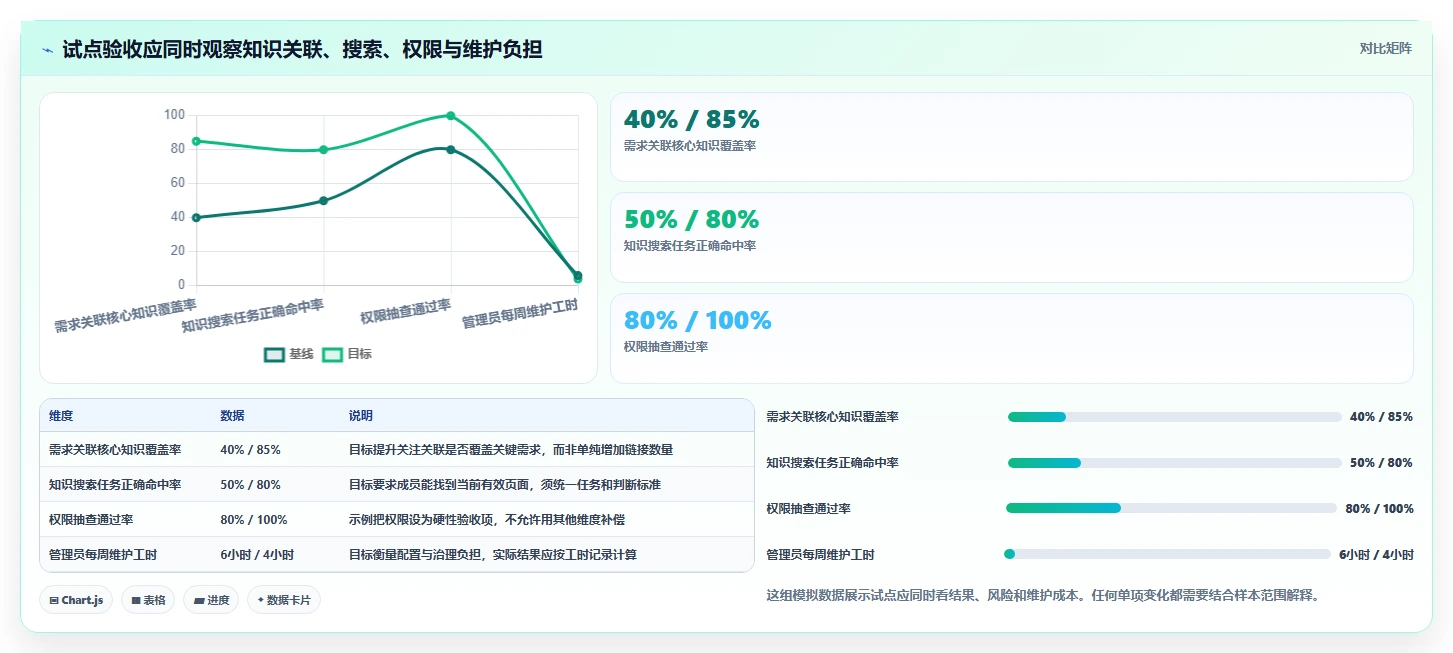Click the 权限抽查通过率 progress bar
The width and height of the screenshot is (1453, 653).
pos(1171,508)
